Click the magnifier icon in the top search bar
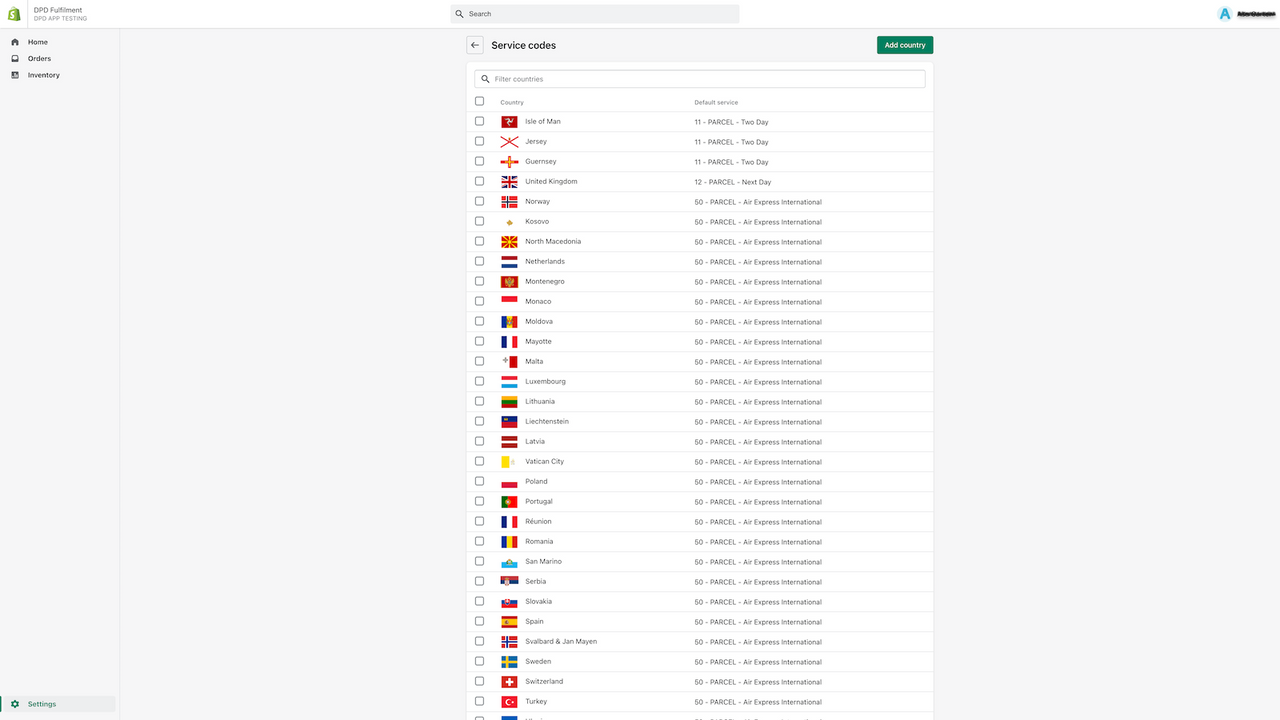Image resolution: width=1280 pixels, height=720 pixels. point(462,13)
